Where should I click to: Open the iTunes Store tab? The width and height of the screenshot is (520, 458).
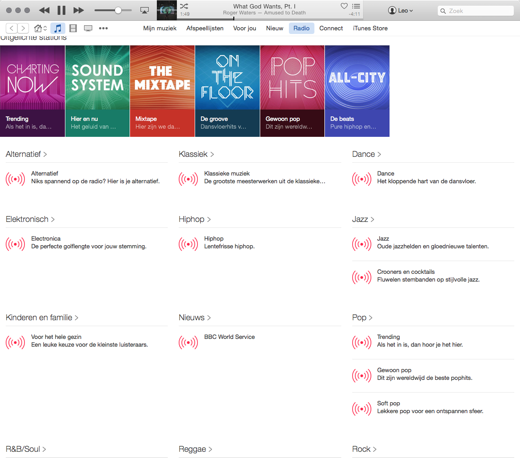coord(370,28)
